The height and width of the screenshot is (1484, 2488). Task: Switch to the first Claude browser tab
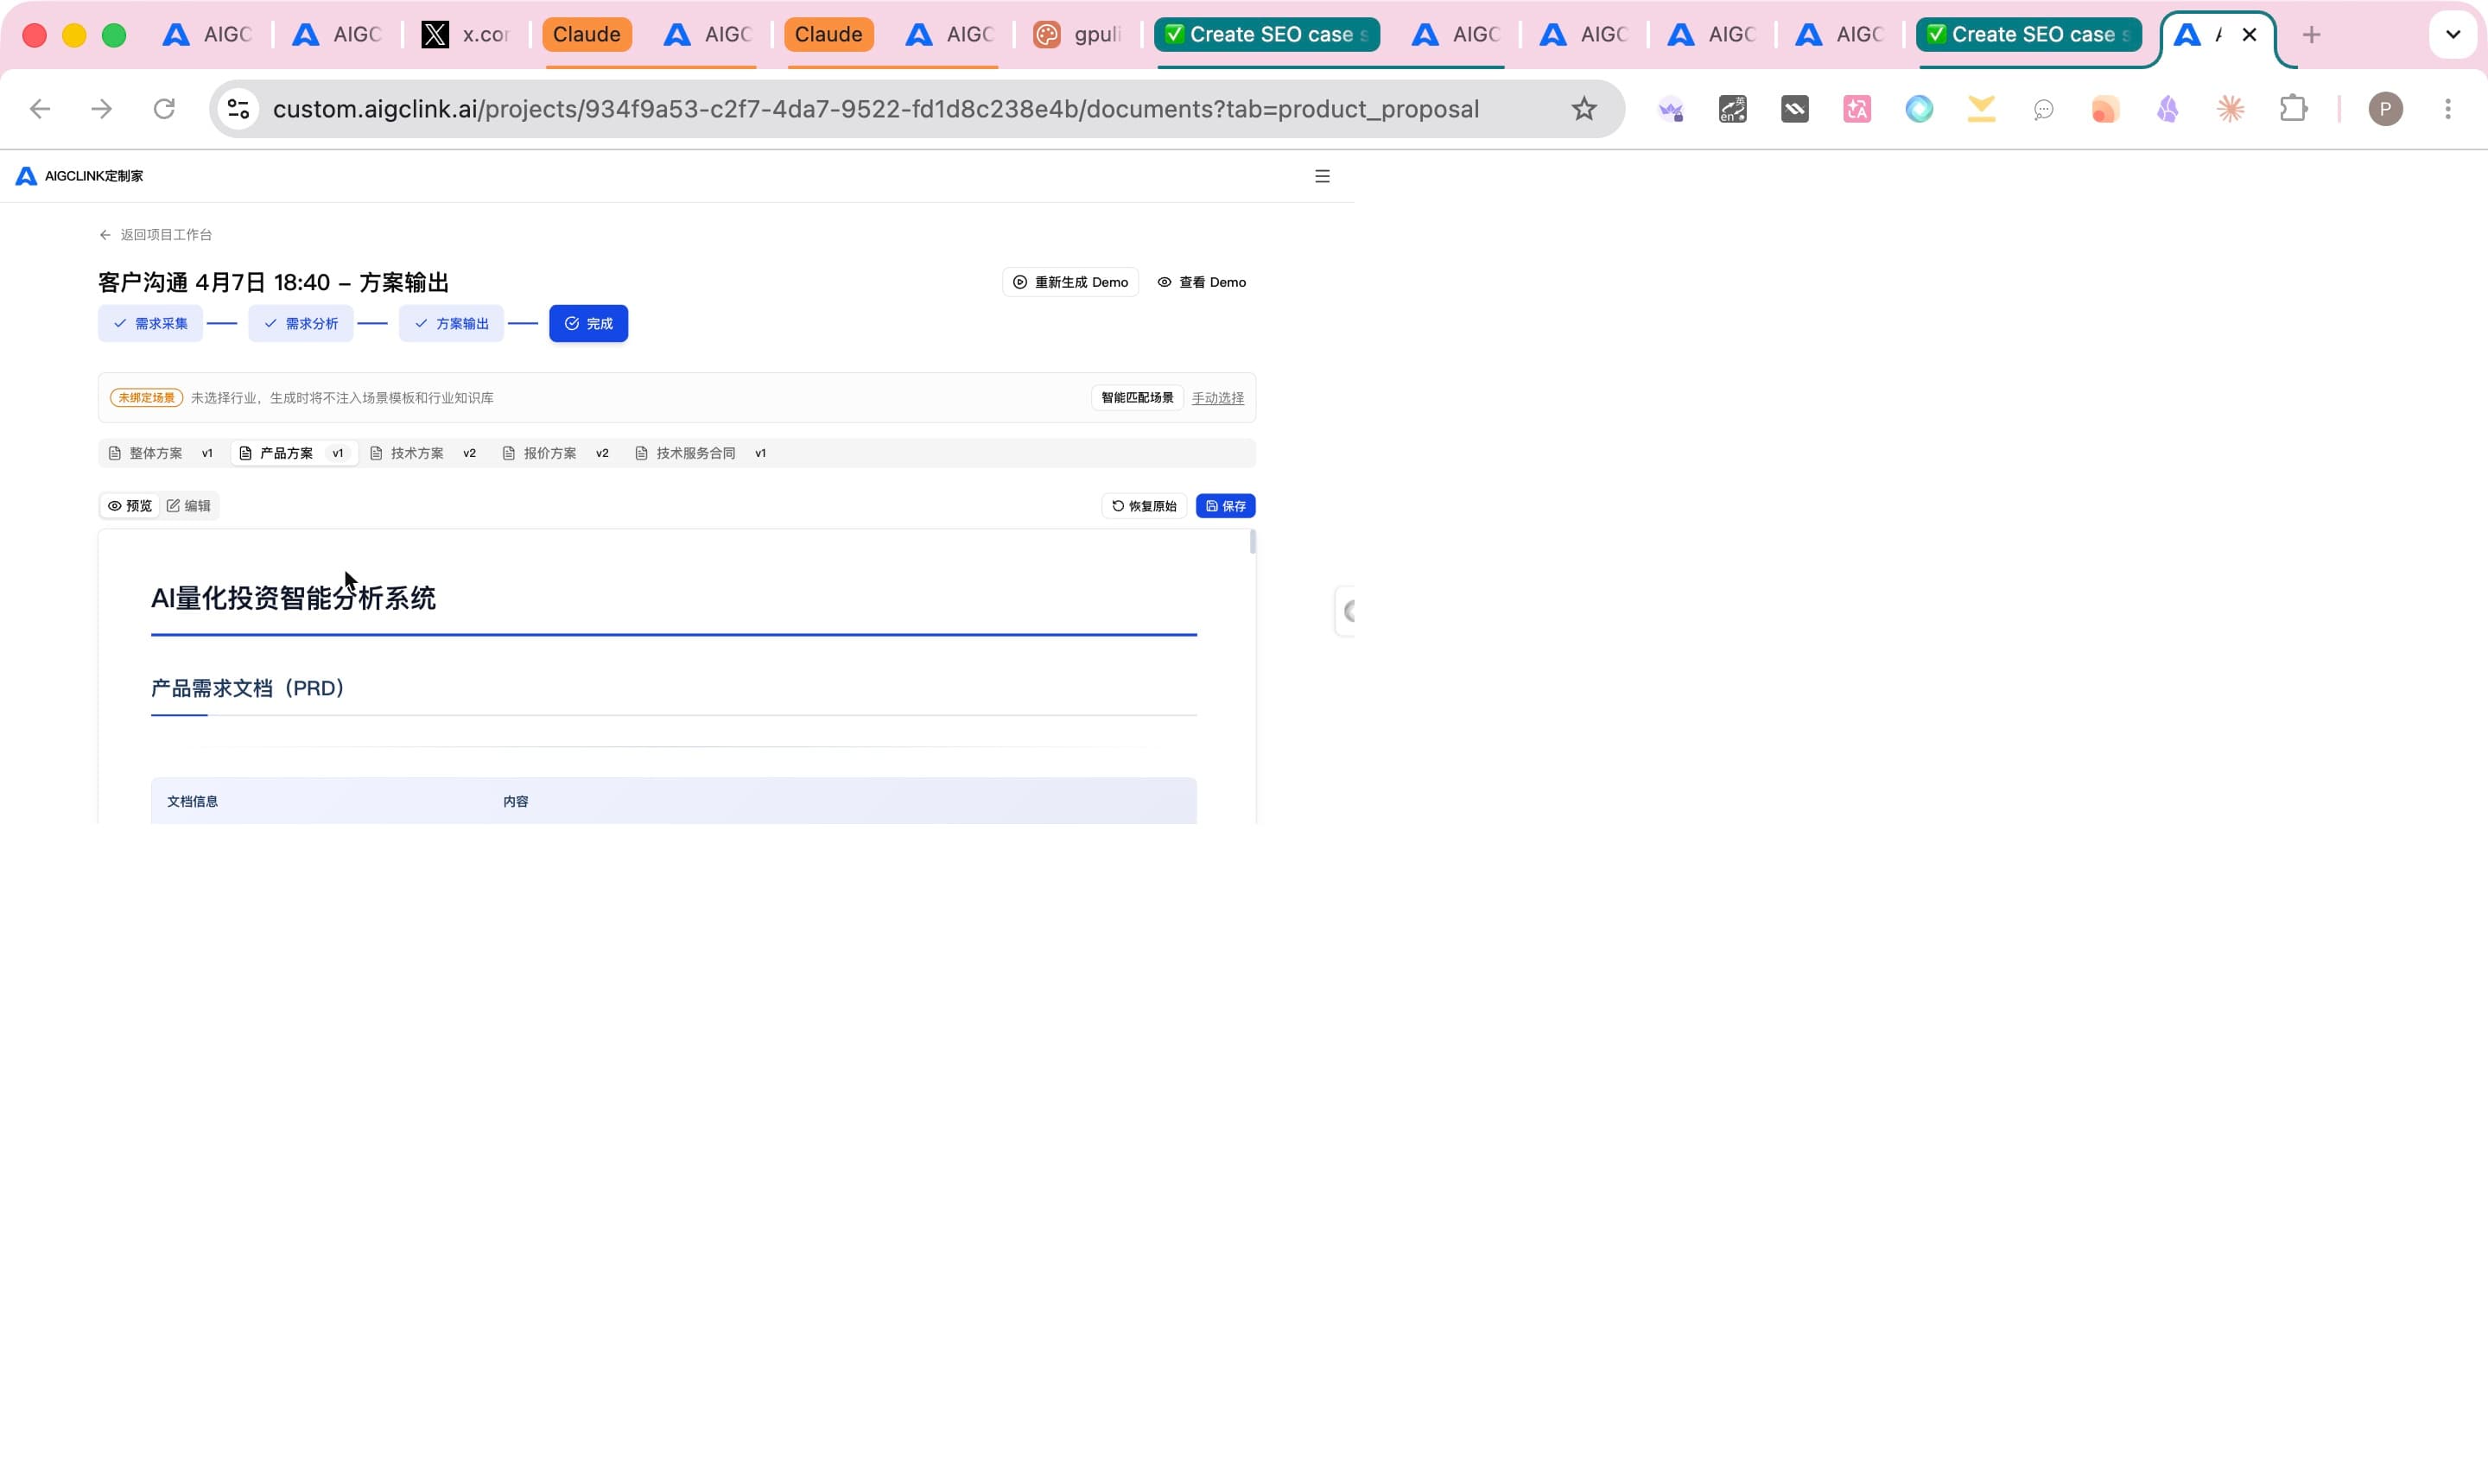[587, 35]
